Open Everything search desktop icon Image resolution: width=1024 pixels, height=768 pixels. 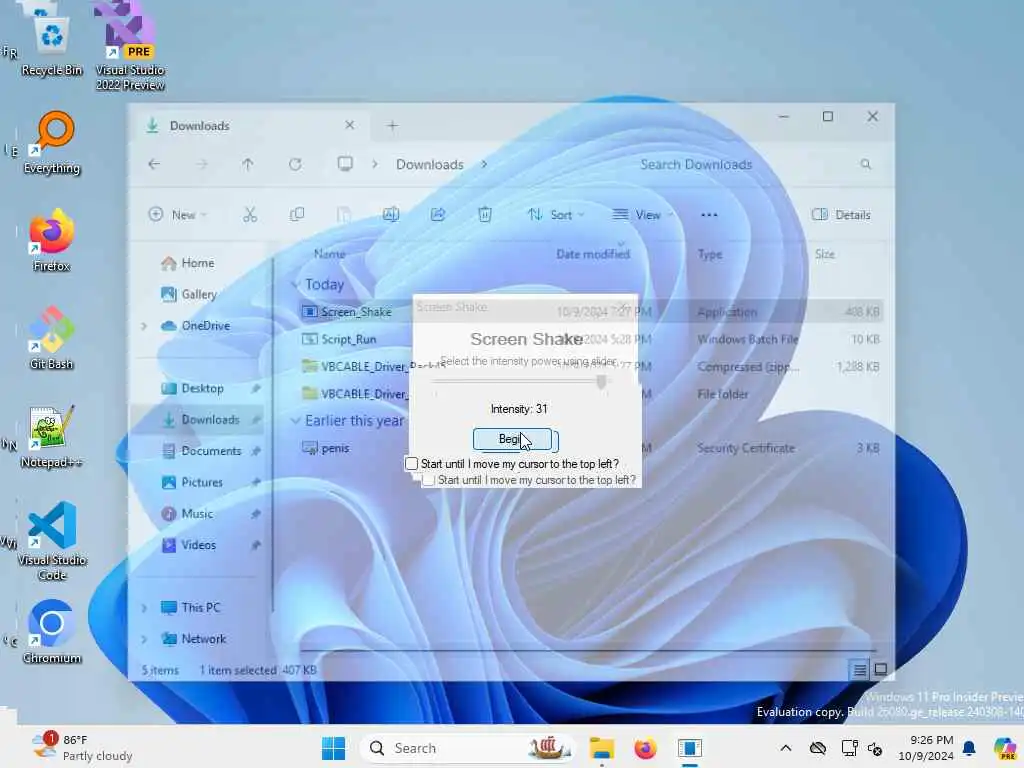52,144
